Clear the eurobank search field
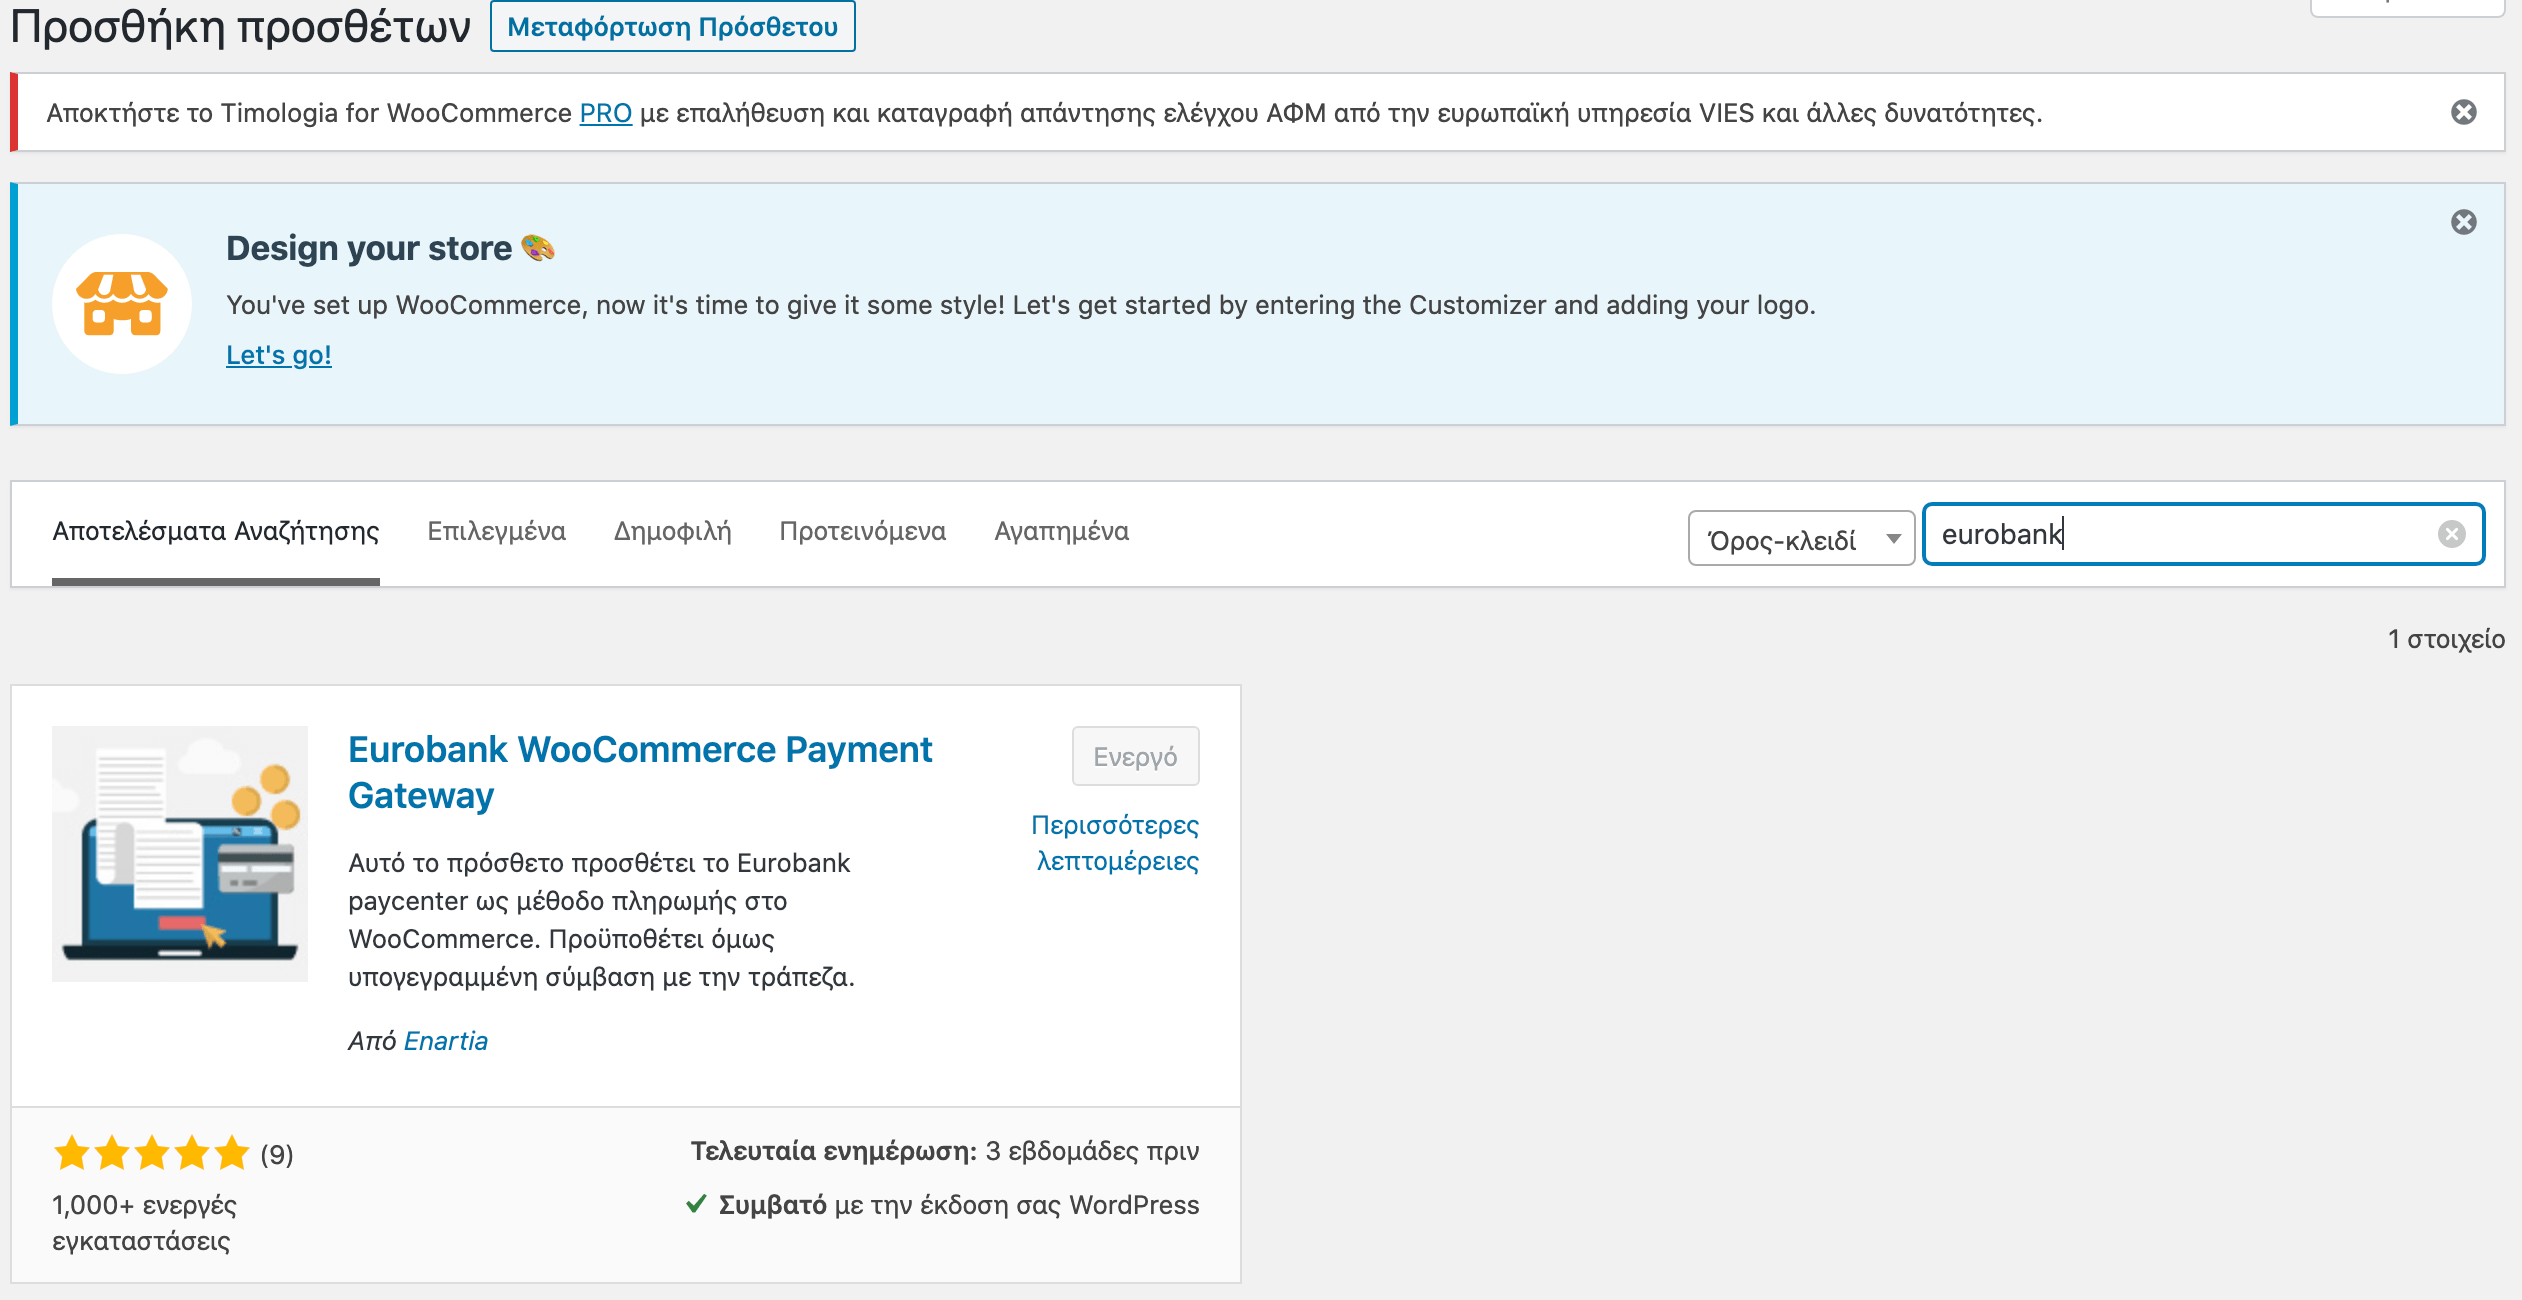Screen dimensions: 2522x1300 (x=2451, y=534)
